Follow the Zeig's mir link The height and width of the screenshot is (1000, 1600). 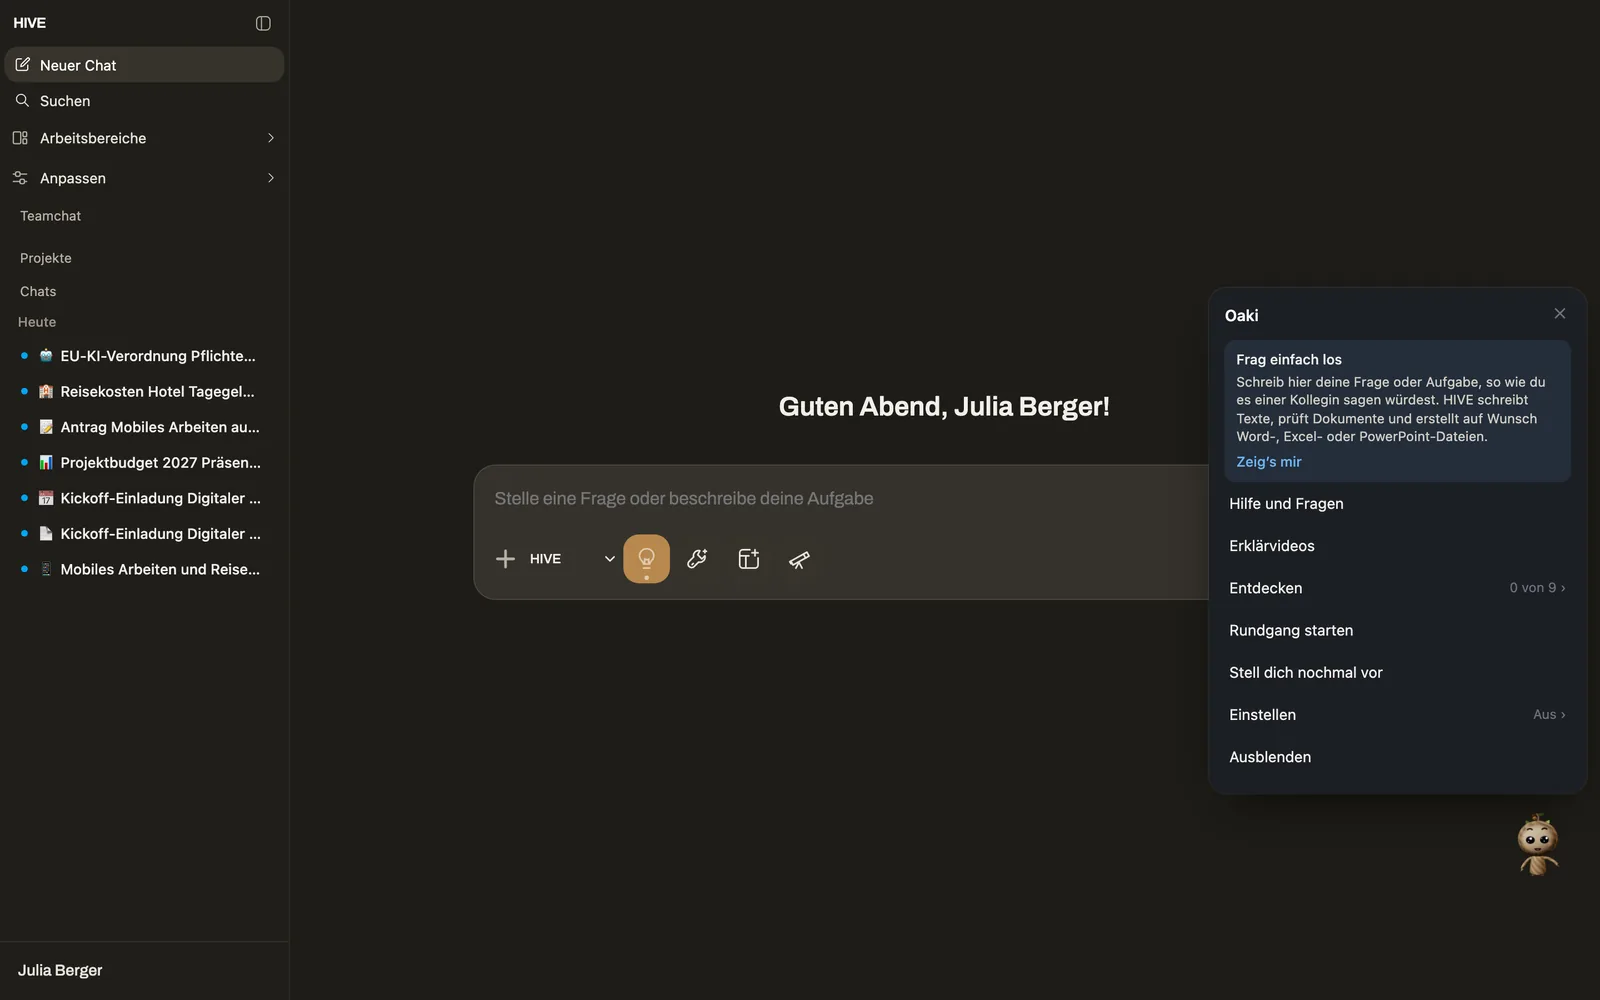point(1269,462)
